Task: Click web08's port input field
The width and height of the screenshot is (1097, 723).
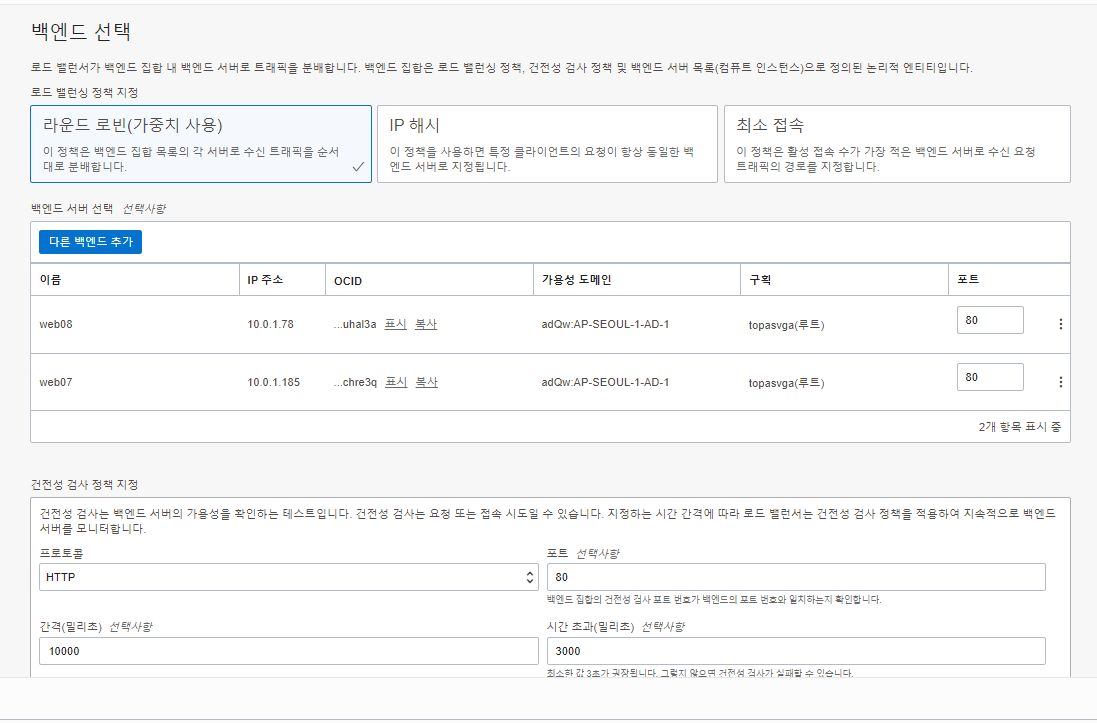Action: point(990,319)
